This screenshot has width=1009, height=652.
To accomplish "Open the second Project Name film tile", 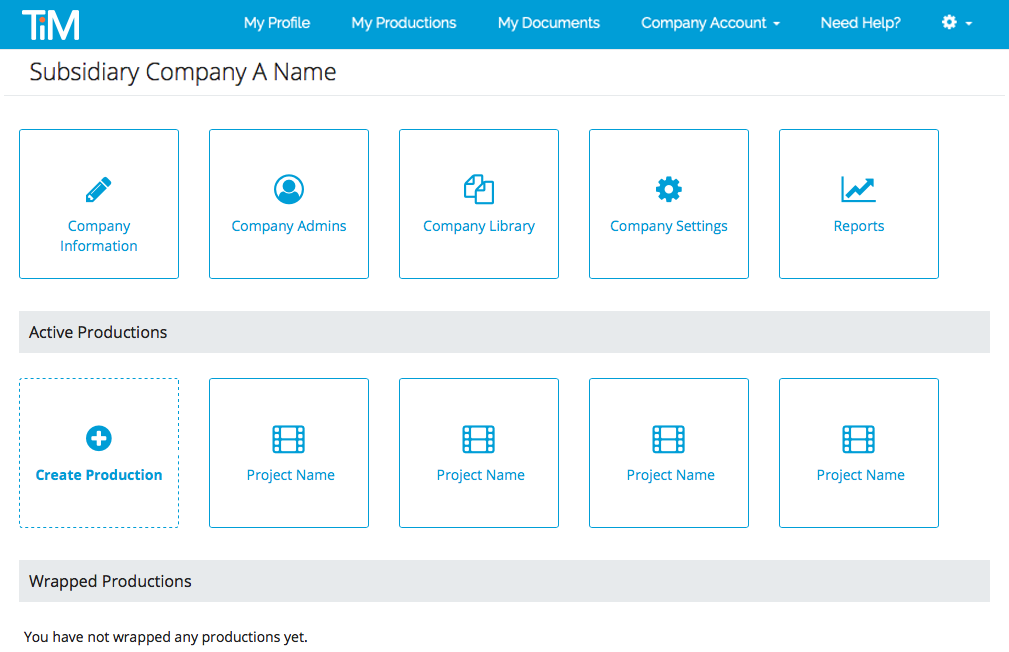I will 479,453.
